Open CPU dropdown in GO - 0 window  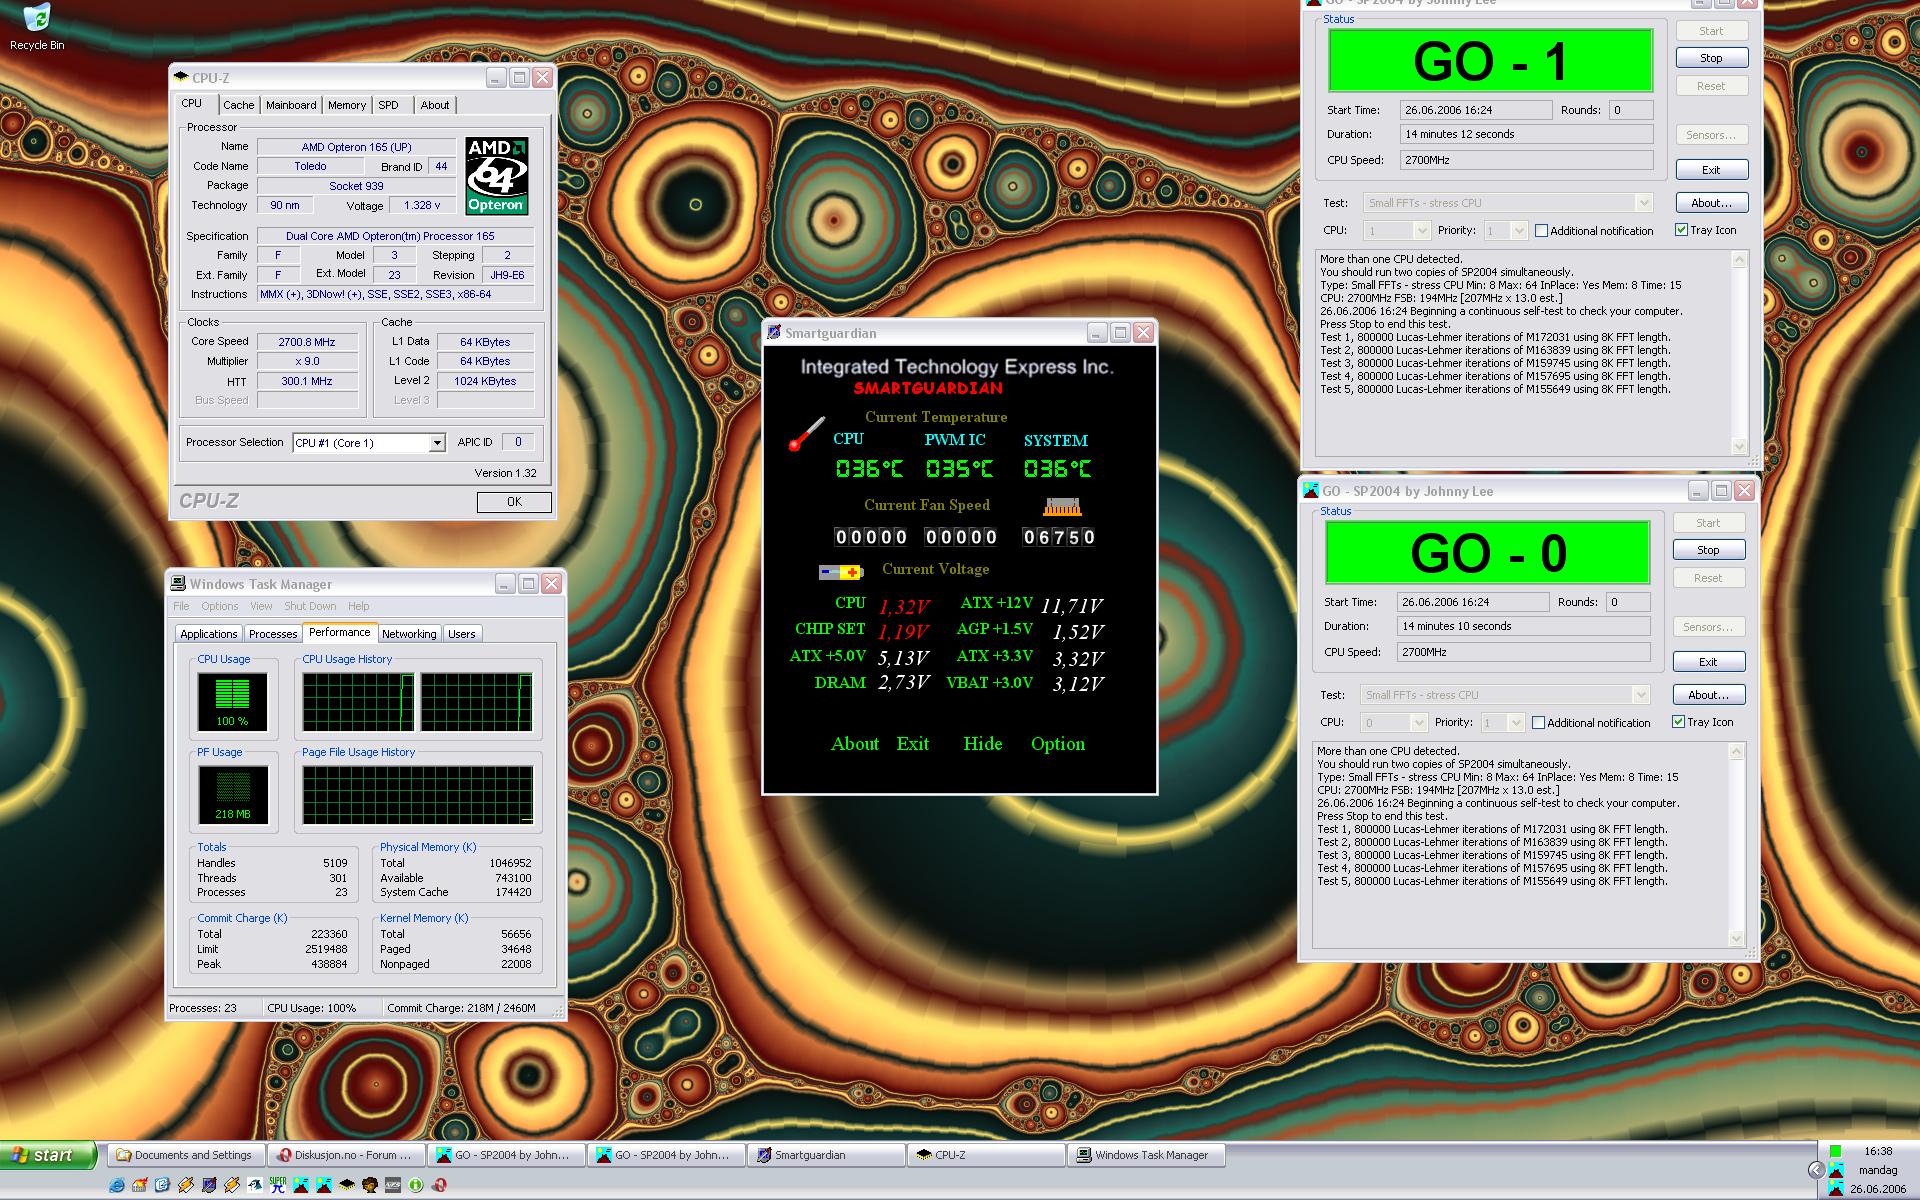click(x=1418, y=723)
